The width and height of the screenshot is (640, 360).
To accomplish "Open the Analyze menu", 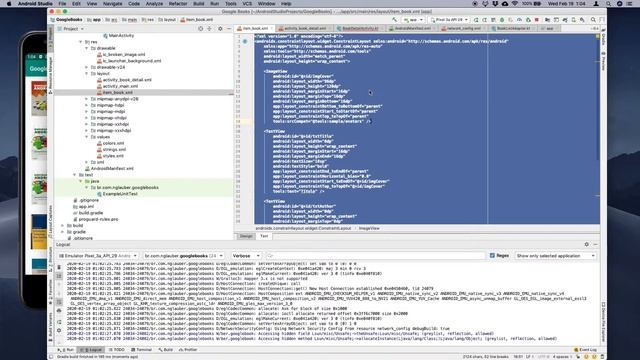I will pos(154,4).
